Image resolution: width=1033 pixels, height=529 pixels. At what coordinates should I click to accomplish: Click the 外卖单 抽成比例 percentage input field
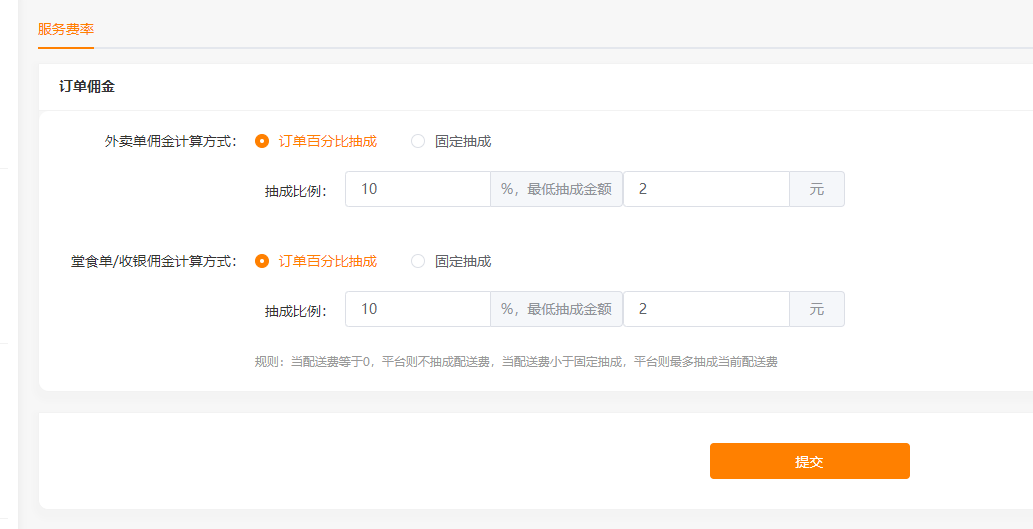click(x=418, y=189)
